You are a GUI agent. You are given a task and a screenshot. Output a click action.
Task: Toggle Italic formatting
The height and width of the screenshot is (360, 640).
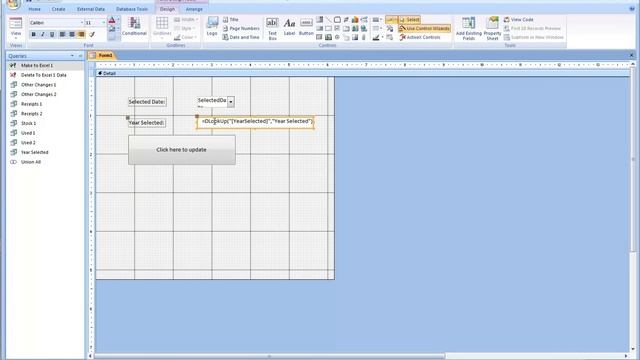(x=43, y=34)
